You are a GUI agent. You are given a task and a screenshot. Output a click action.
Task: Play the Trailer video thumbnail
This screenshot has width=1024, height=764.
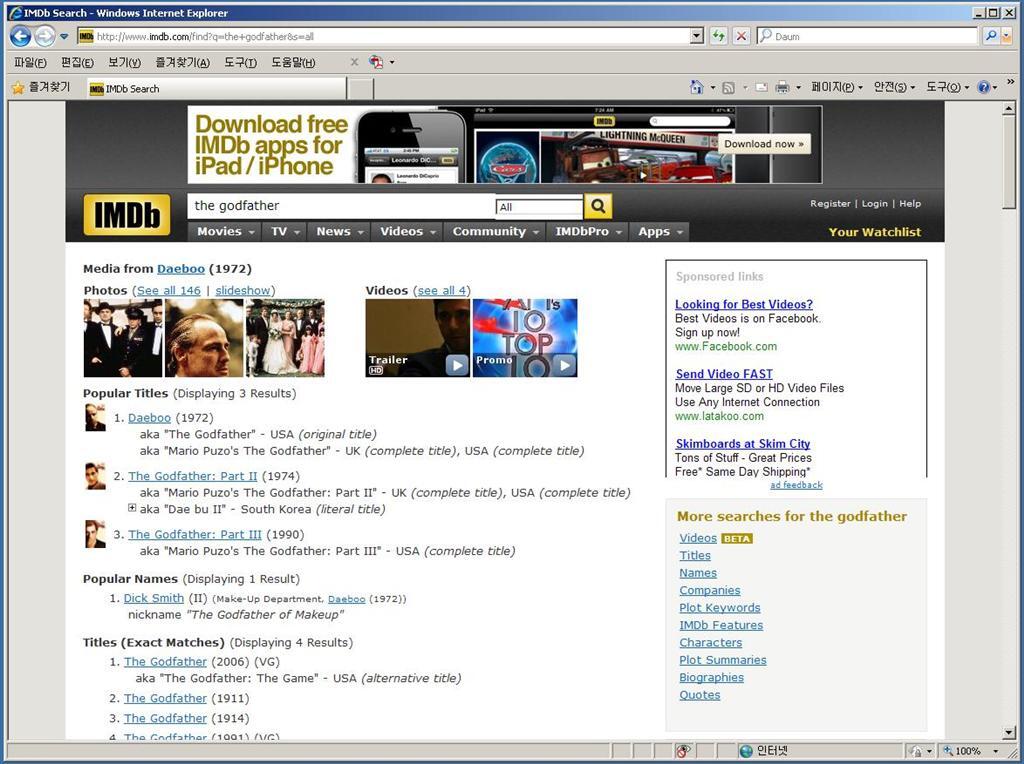coord(417,338)
